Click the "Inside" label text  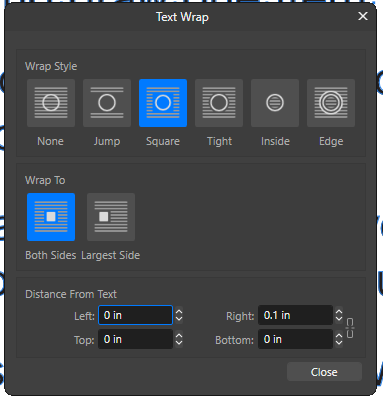275,141
